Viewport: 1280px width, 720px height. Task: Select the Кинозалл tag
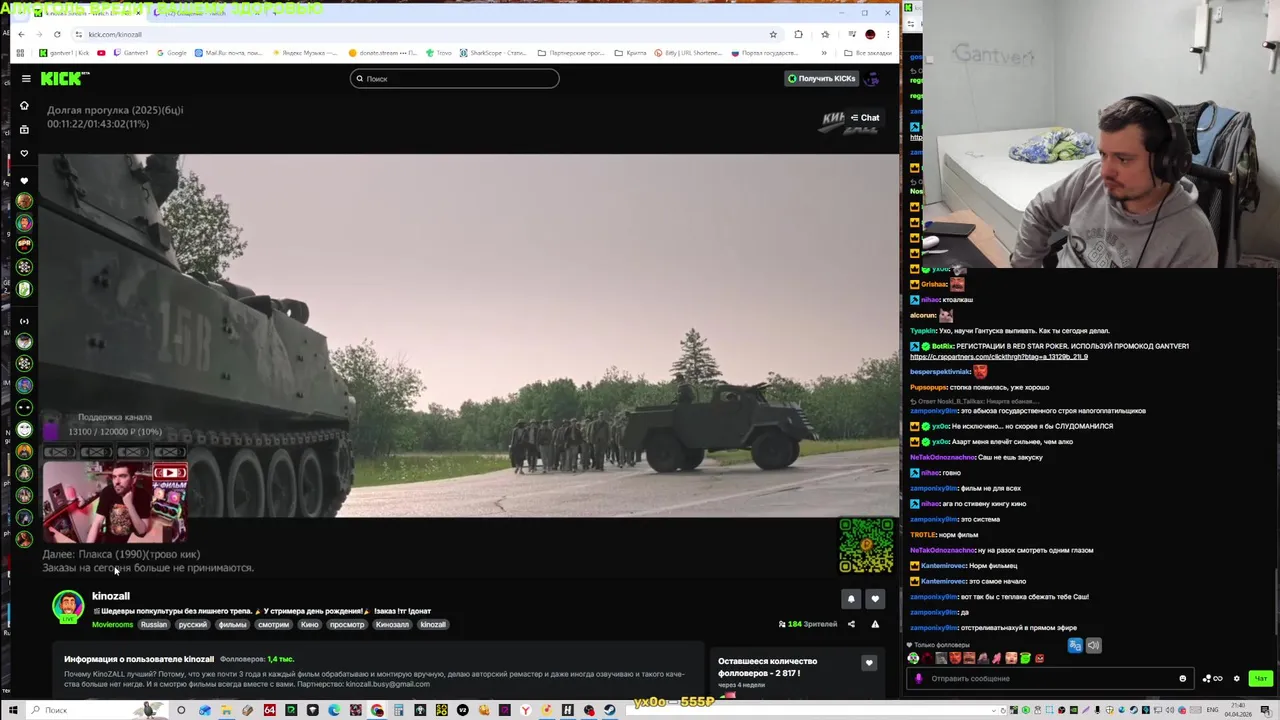coord(392,625)
